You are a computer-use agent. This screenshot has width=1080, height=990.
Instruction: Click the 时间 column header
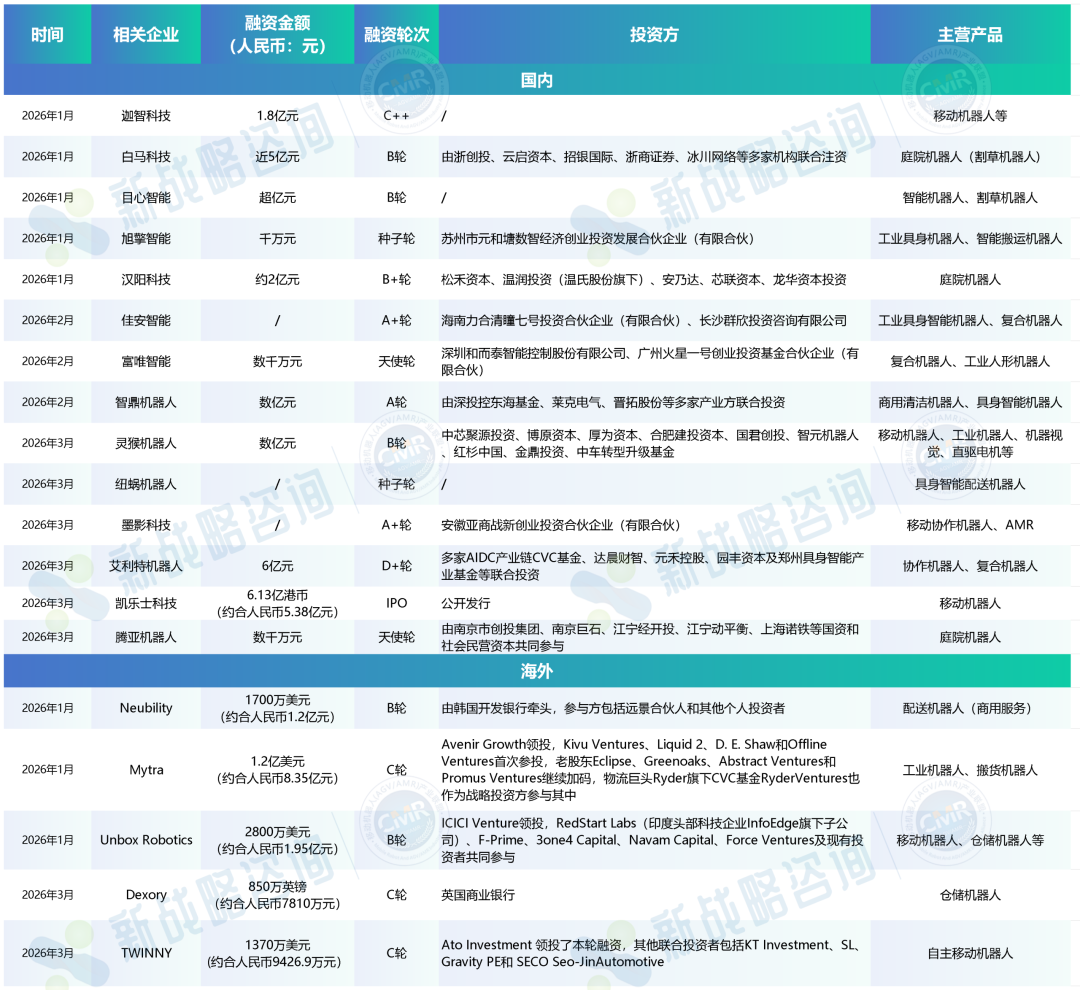(47, 35)
